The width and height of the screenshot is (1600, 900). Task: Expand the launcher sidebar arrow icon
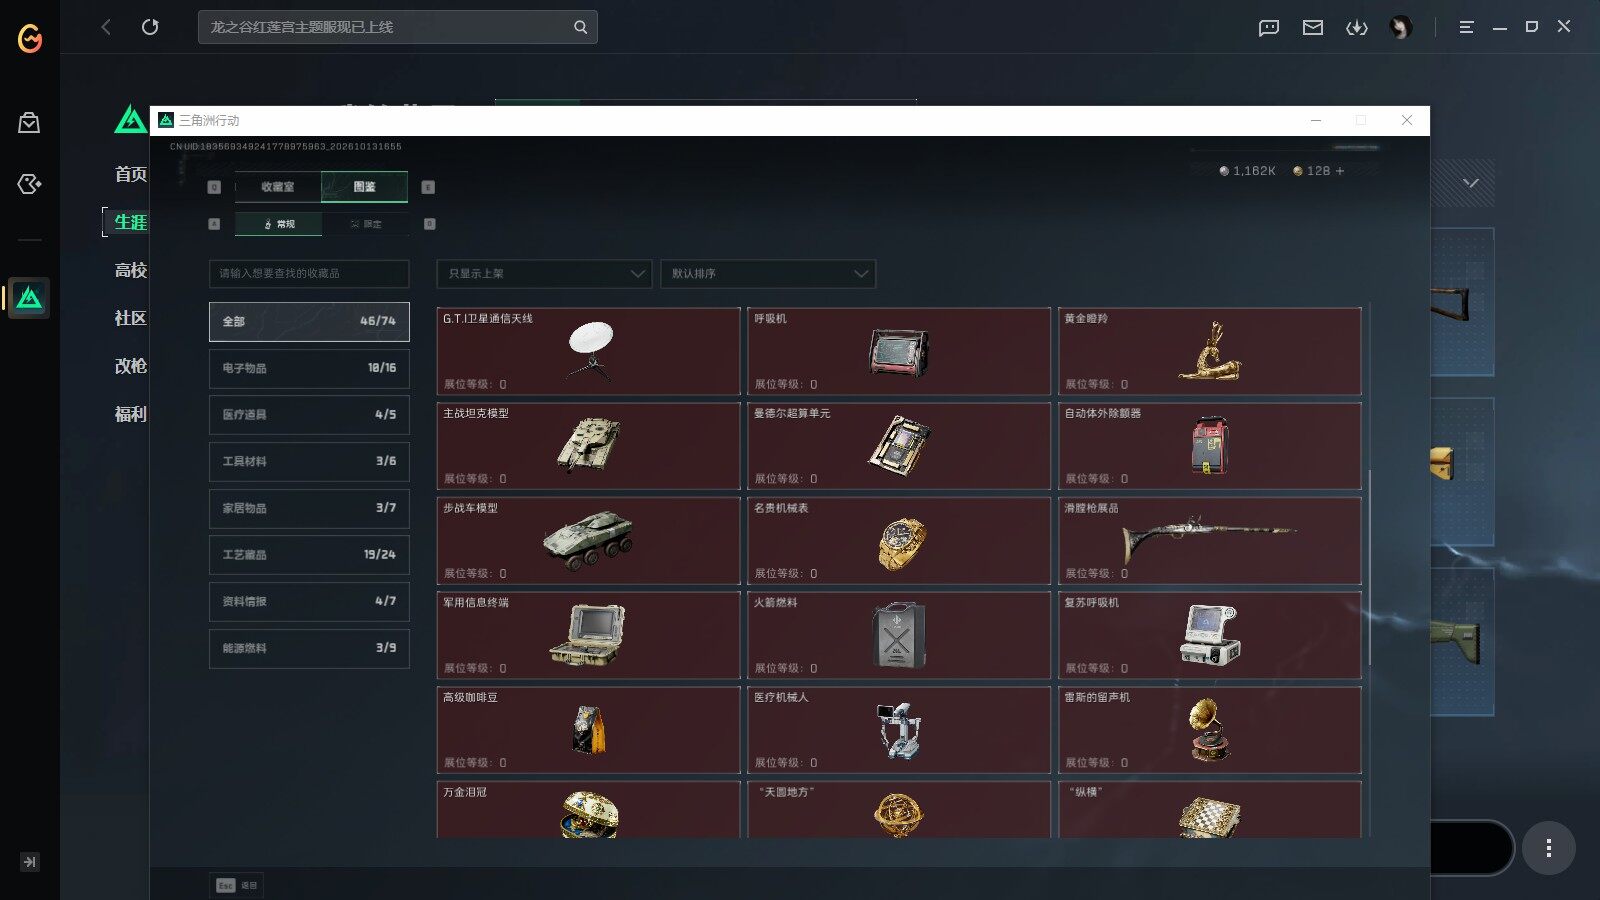(x=30, y=862)
